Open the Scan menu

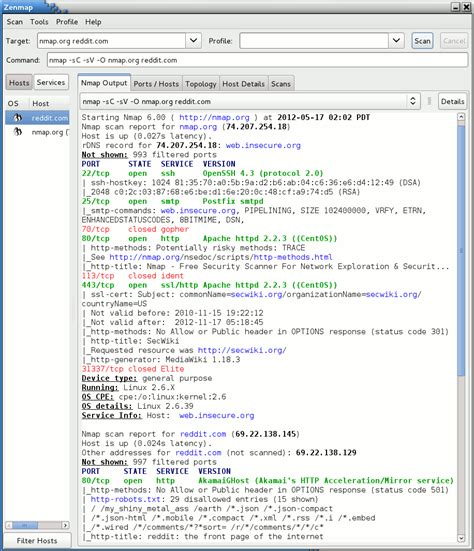coord(14,22)
